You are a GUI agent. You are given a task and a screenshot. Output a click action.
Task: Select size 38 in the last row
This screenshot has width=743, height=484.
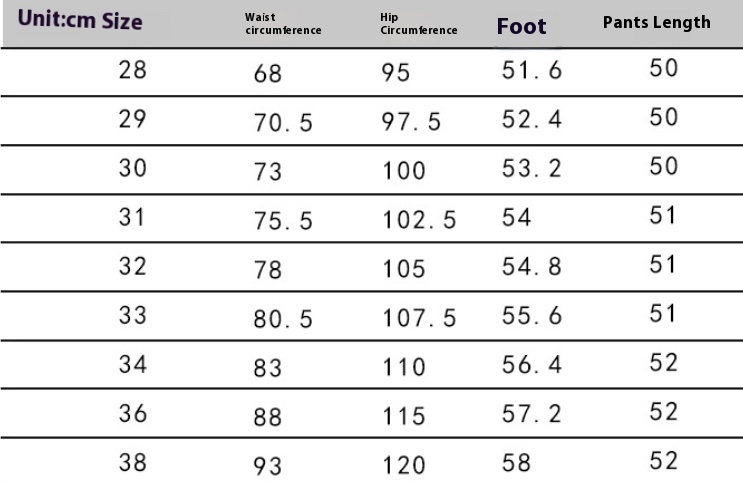pos(133,462)
